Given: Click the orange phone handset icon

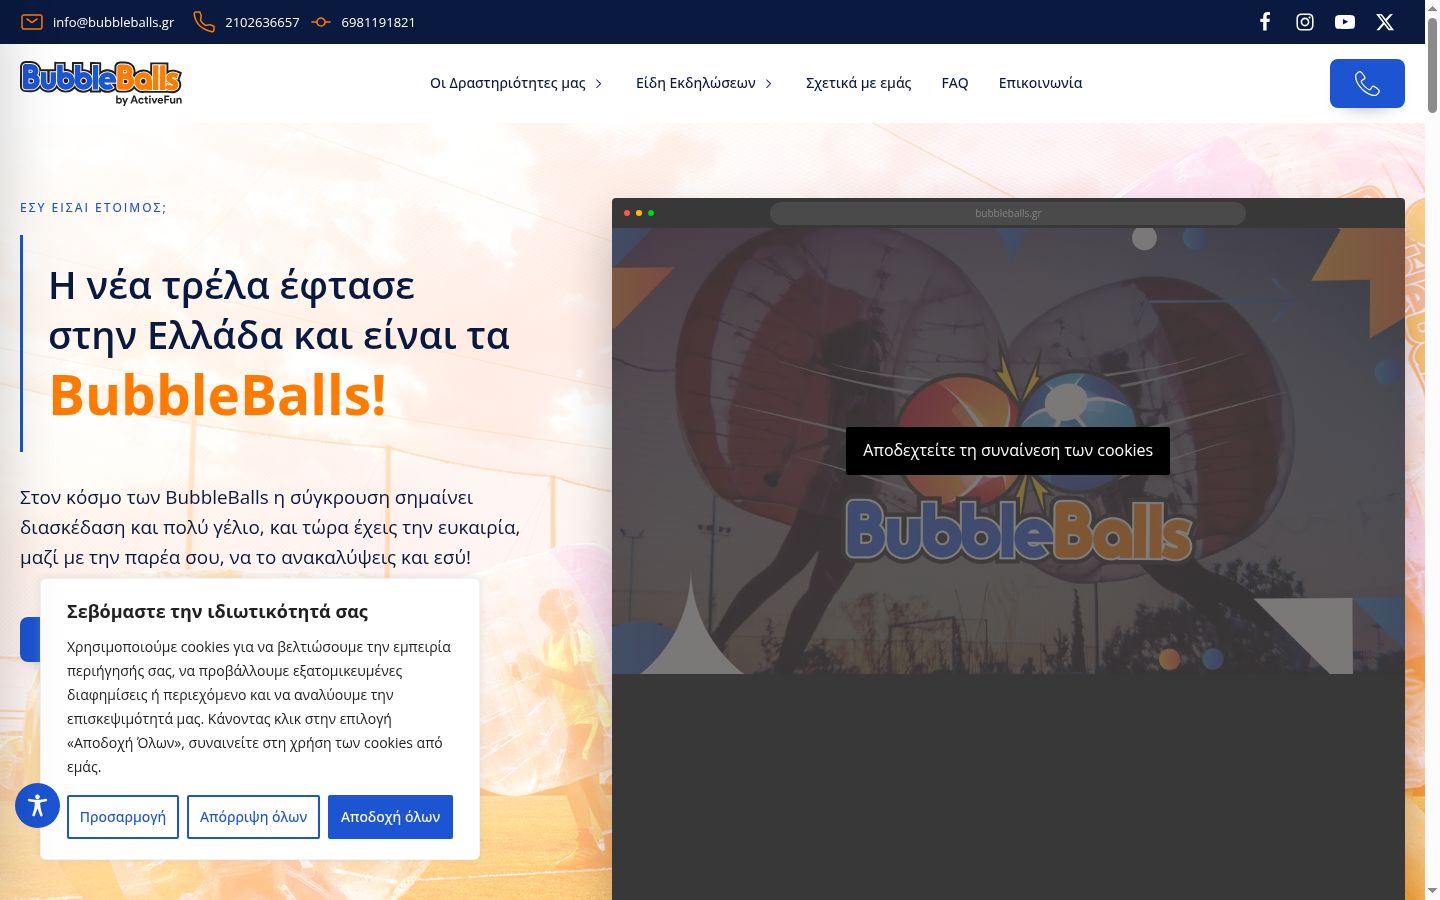Looking at the screenshot, I should (204, 22).
